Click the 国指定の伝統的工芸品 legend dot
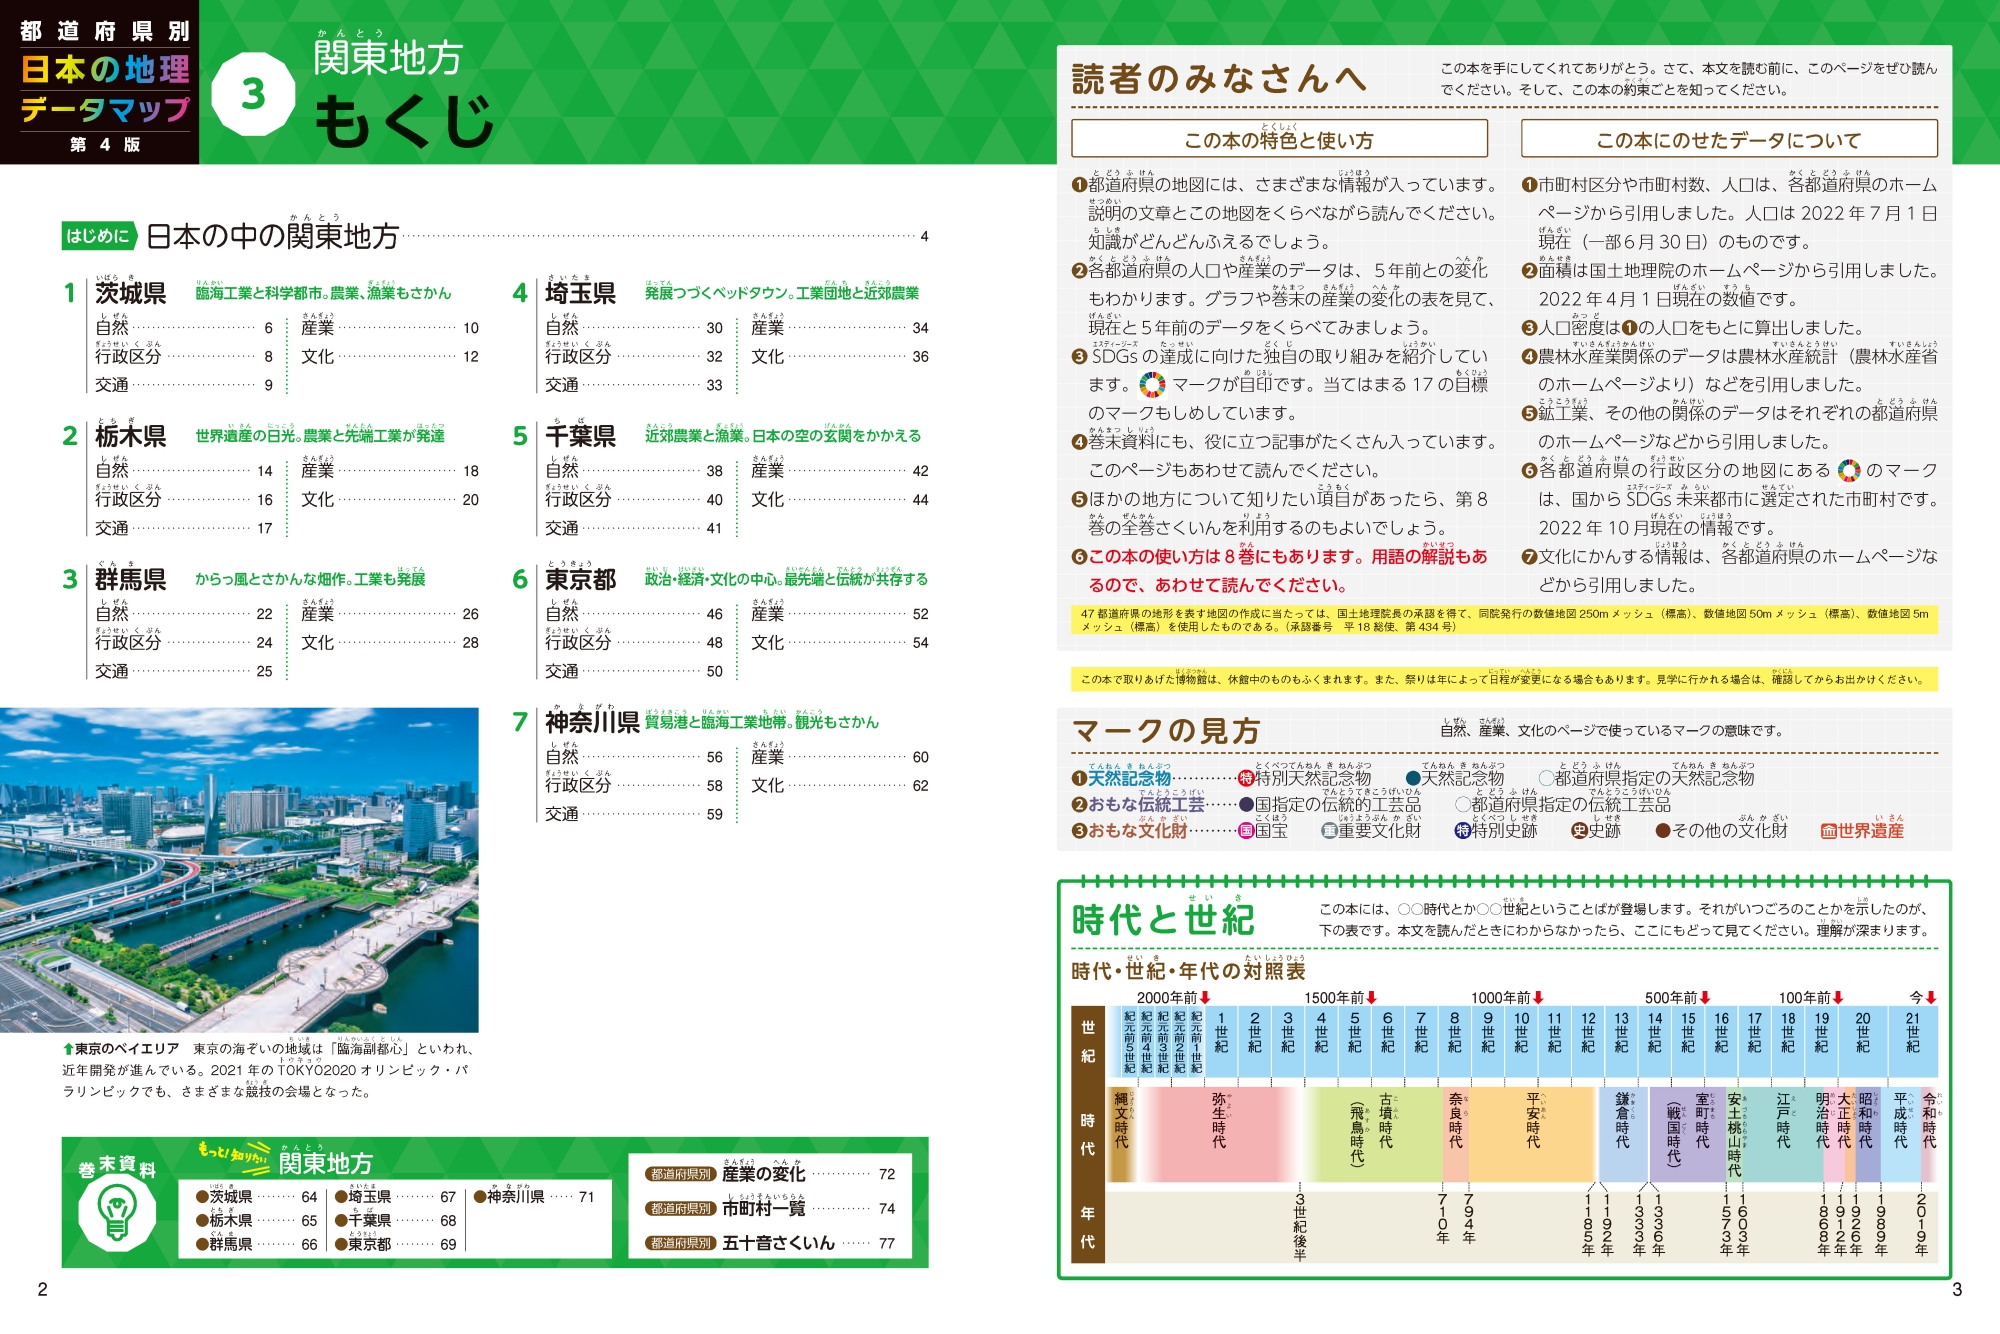 point(1246,804)
